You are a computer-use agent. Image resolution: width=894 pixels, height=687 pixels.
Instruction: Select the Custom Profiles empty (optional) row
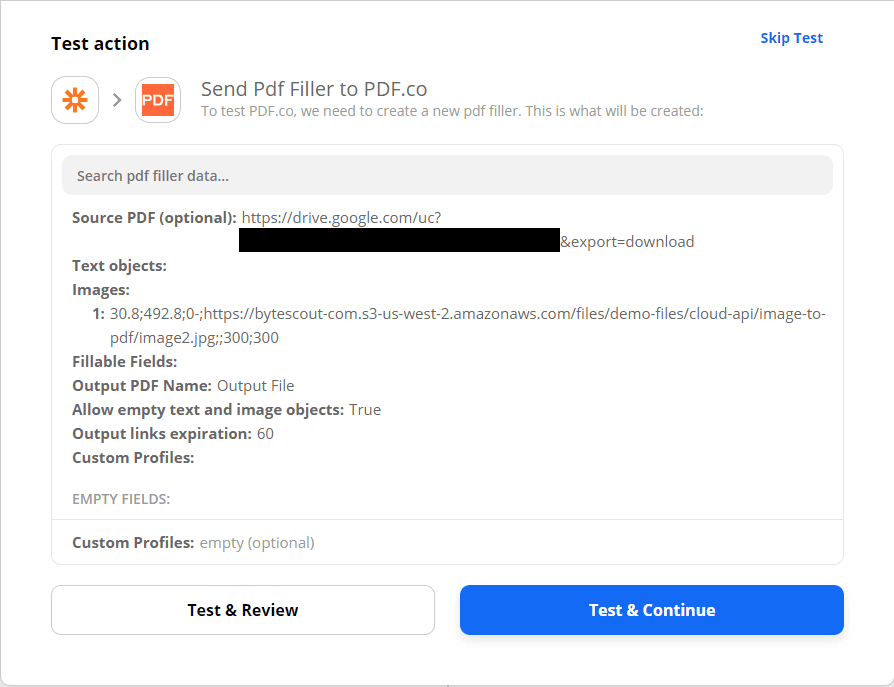pyautogui.click(x=193, y=542)
